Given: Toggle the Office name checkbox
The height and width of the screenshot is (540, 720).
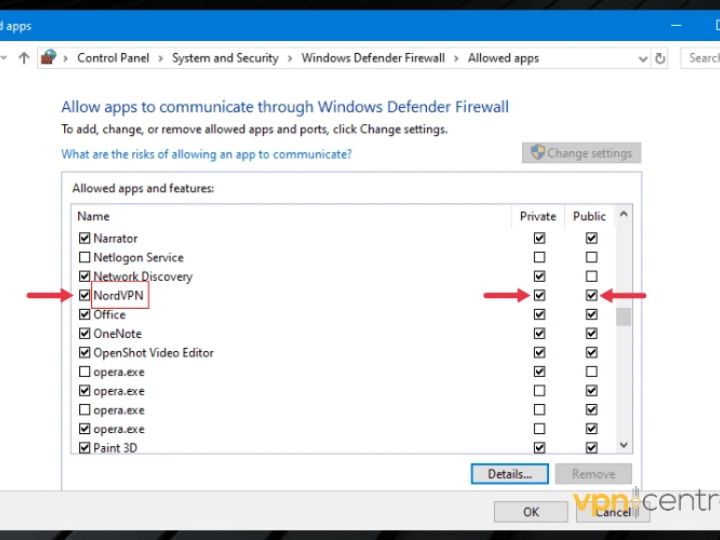Looking at the screenshot, I should (84, 315).
